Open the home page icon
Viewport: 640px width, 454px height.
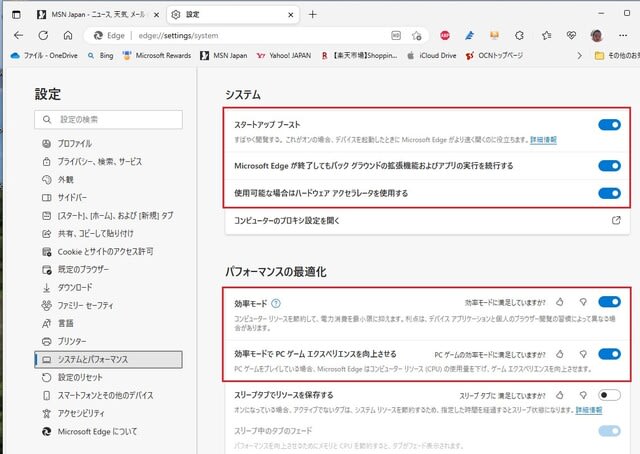(68, 36)
